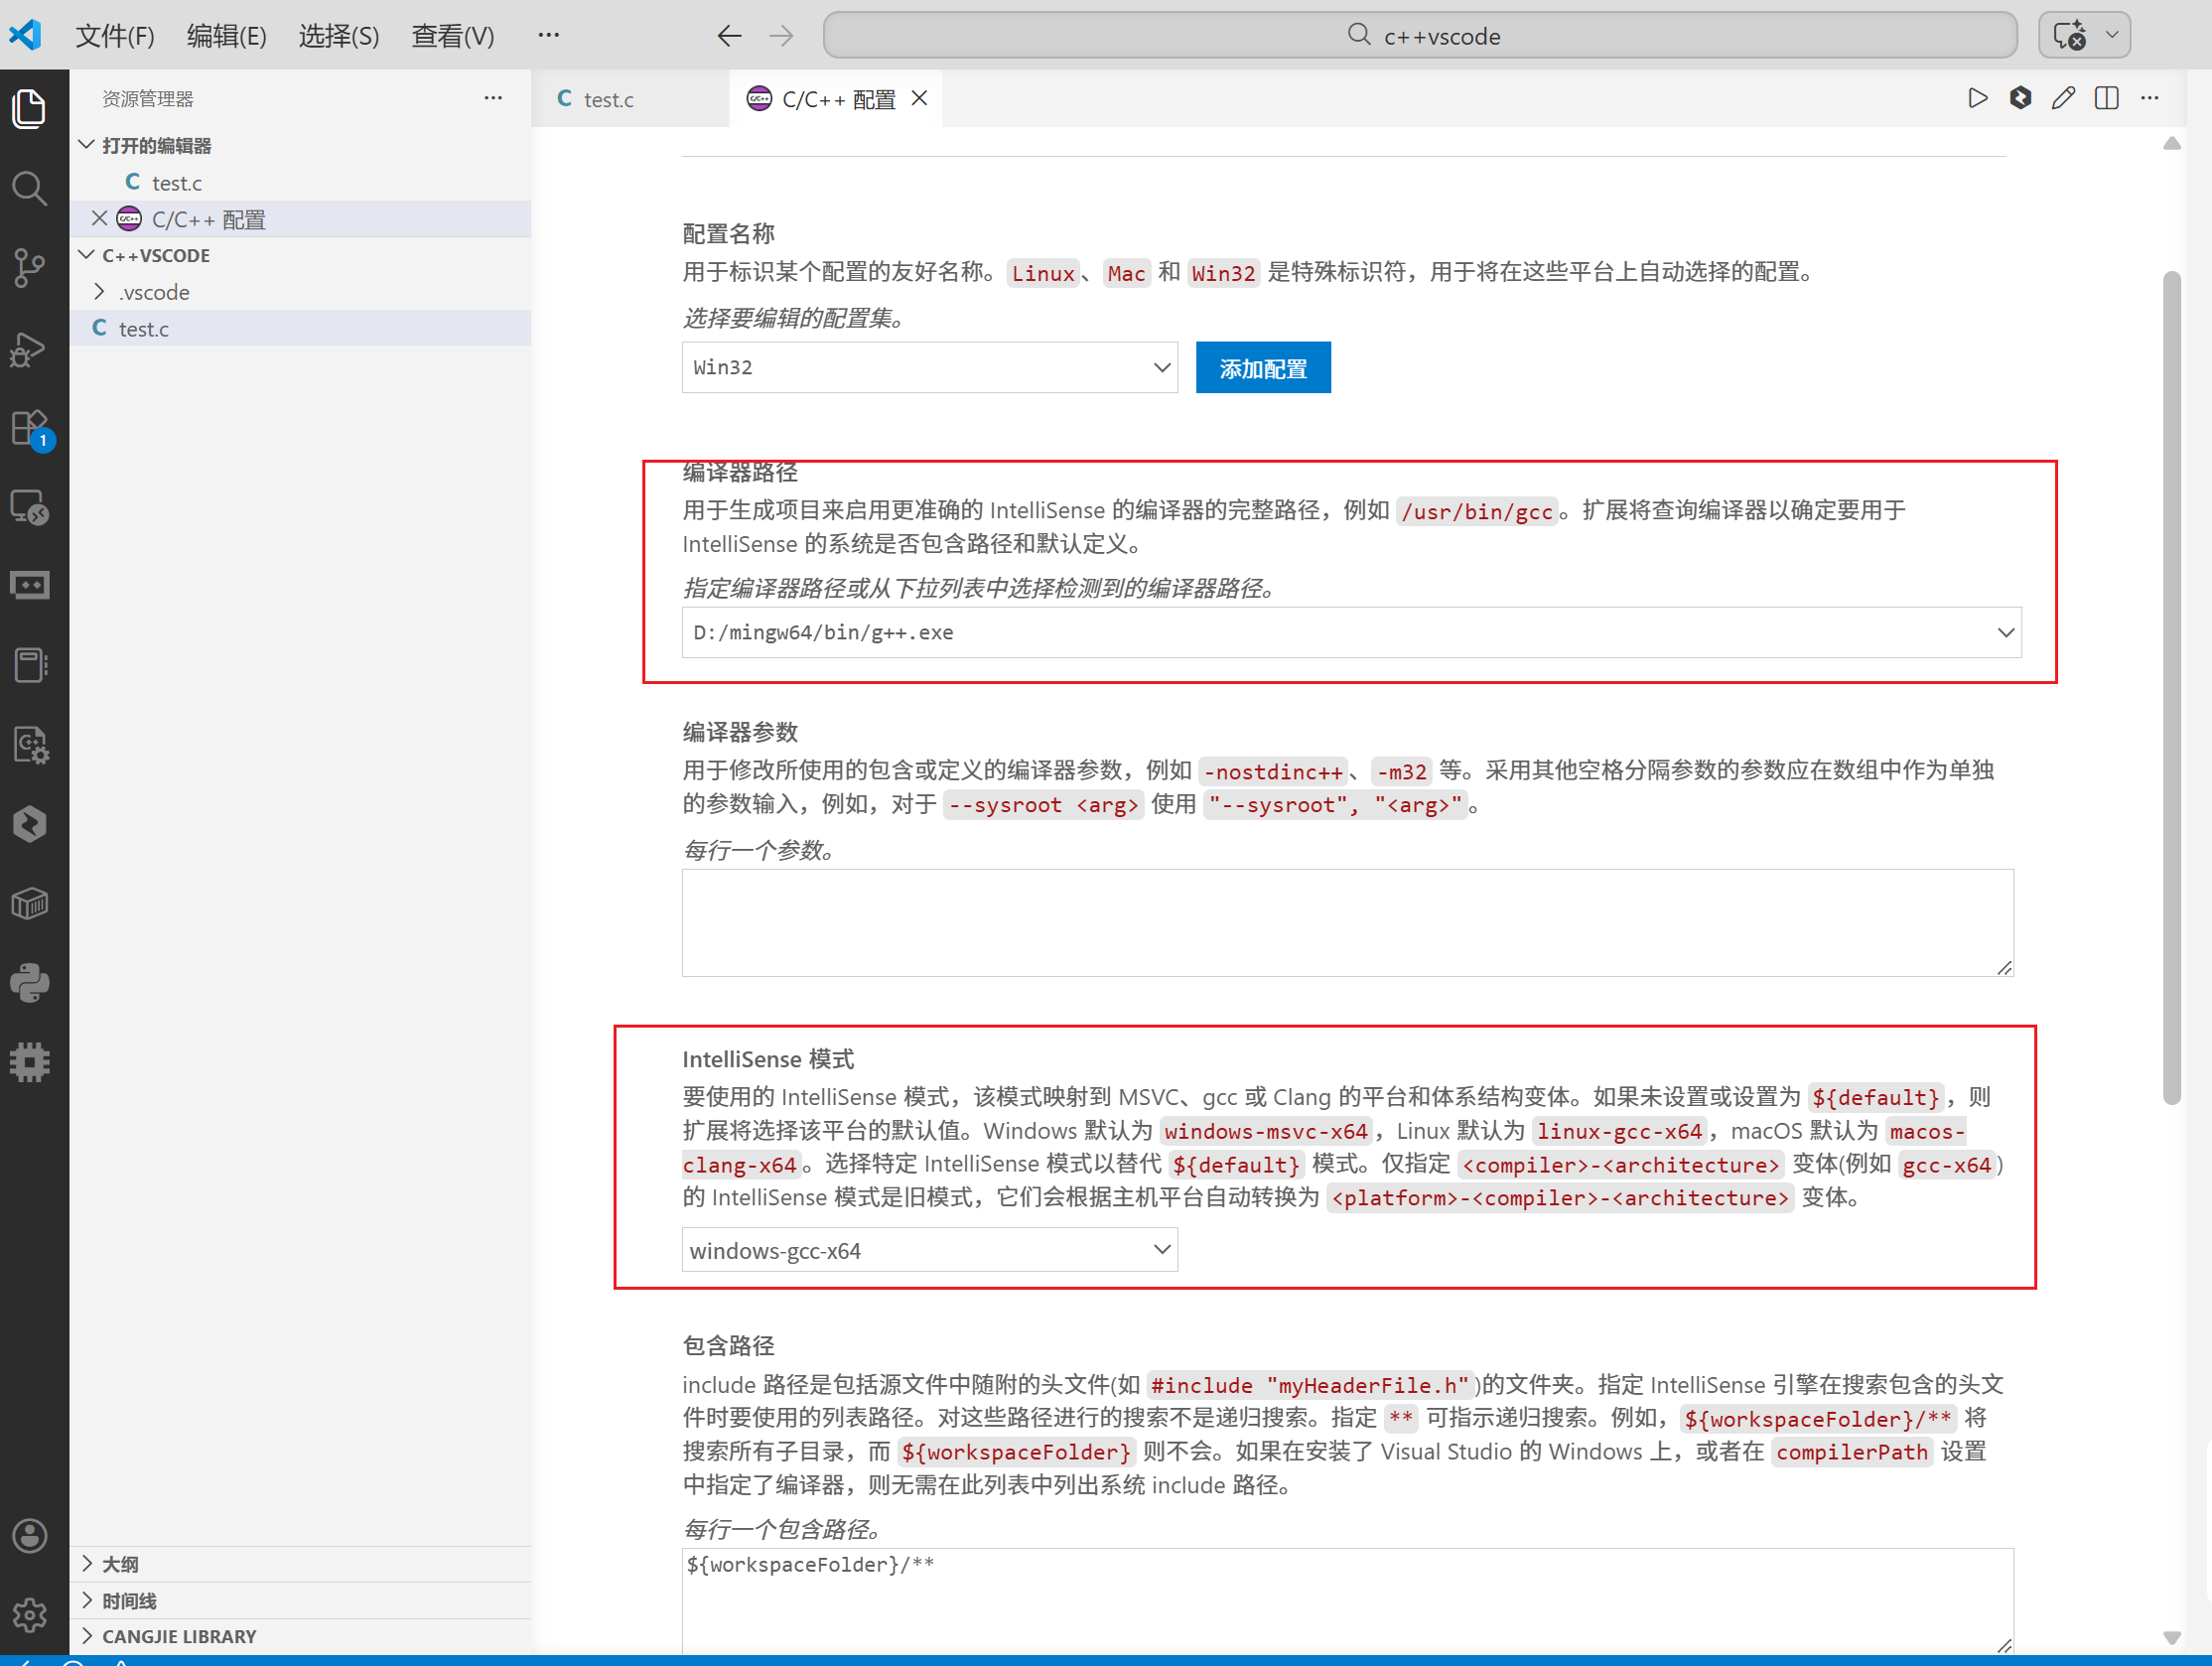This screenshot has width=2212, height=1666.
Task: Click the hexagon icon in editor toolbar
Action: point(2020,98)
